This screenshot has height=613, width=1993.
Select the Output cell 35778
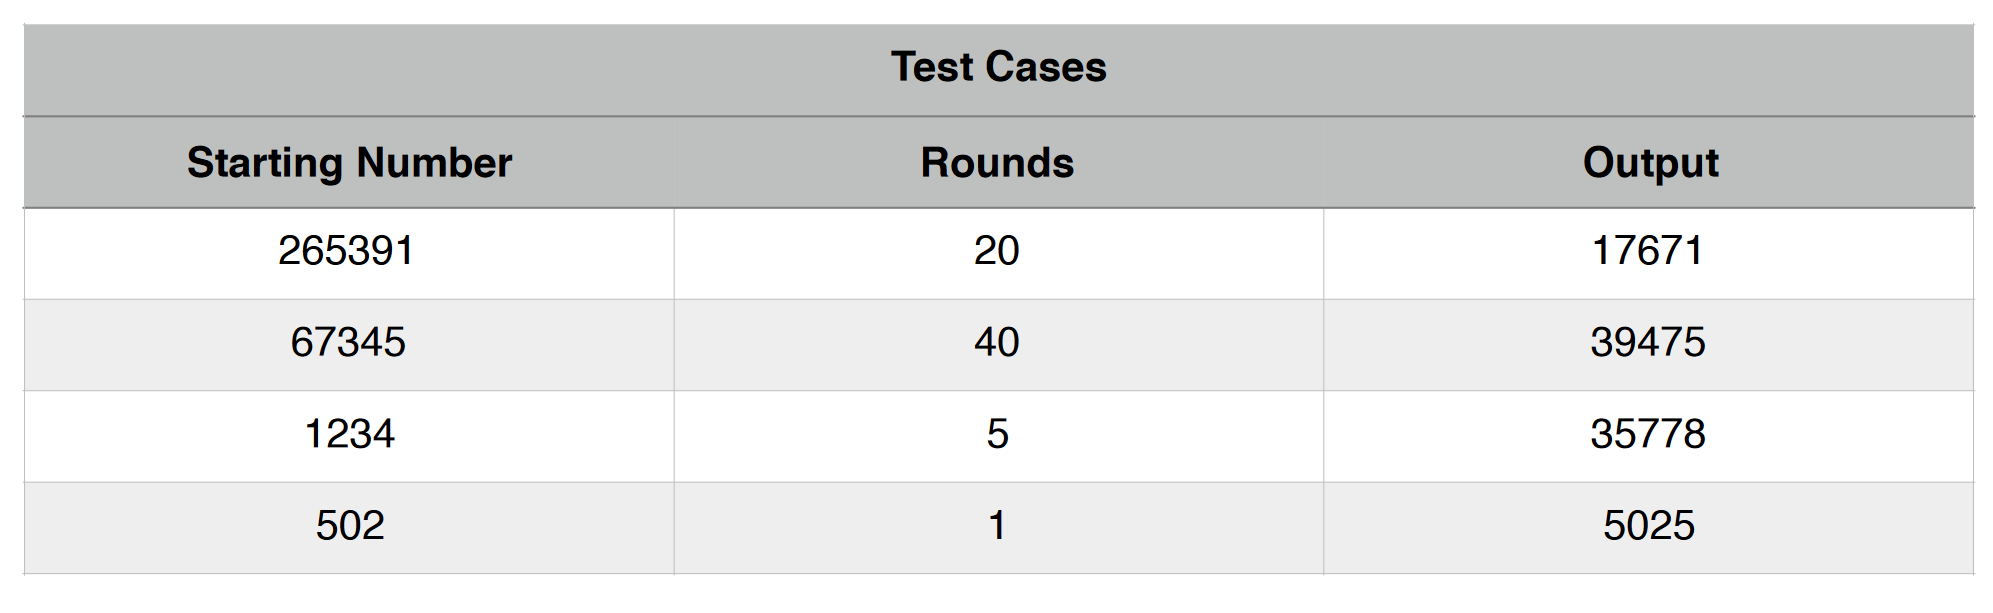click(x=1649, y=437)
